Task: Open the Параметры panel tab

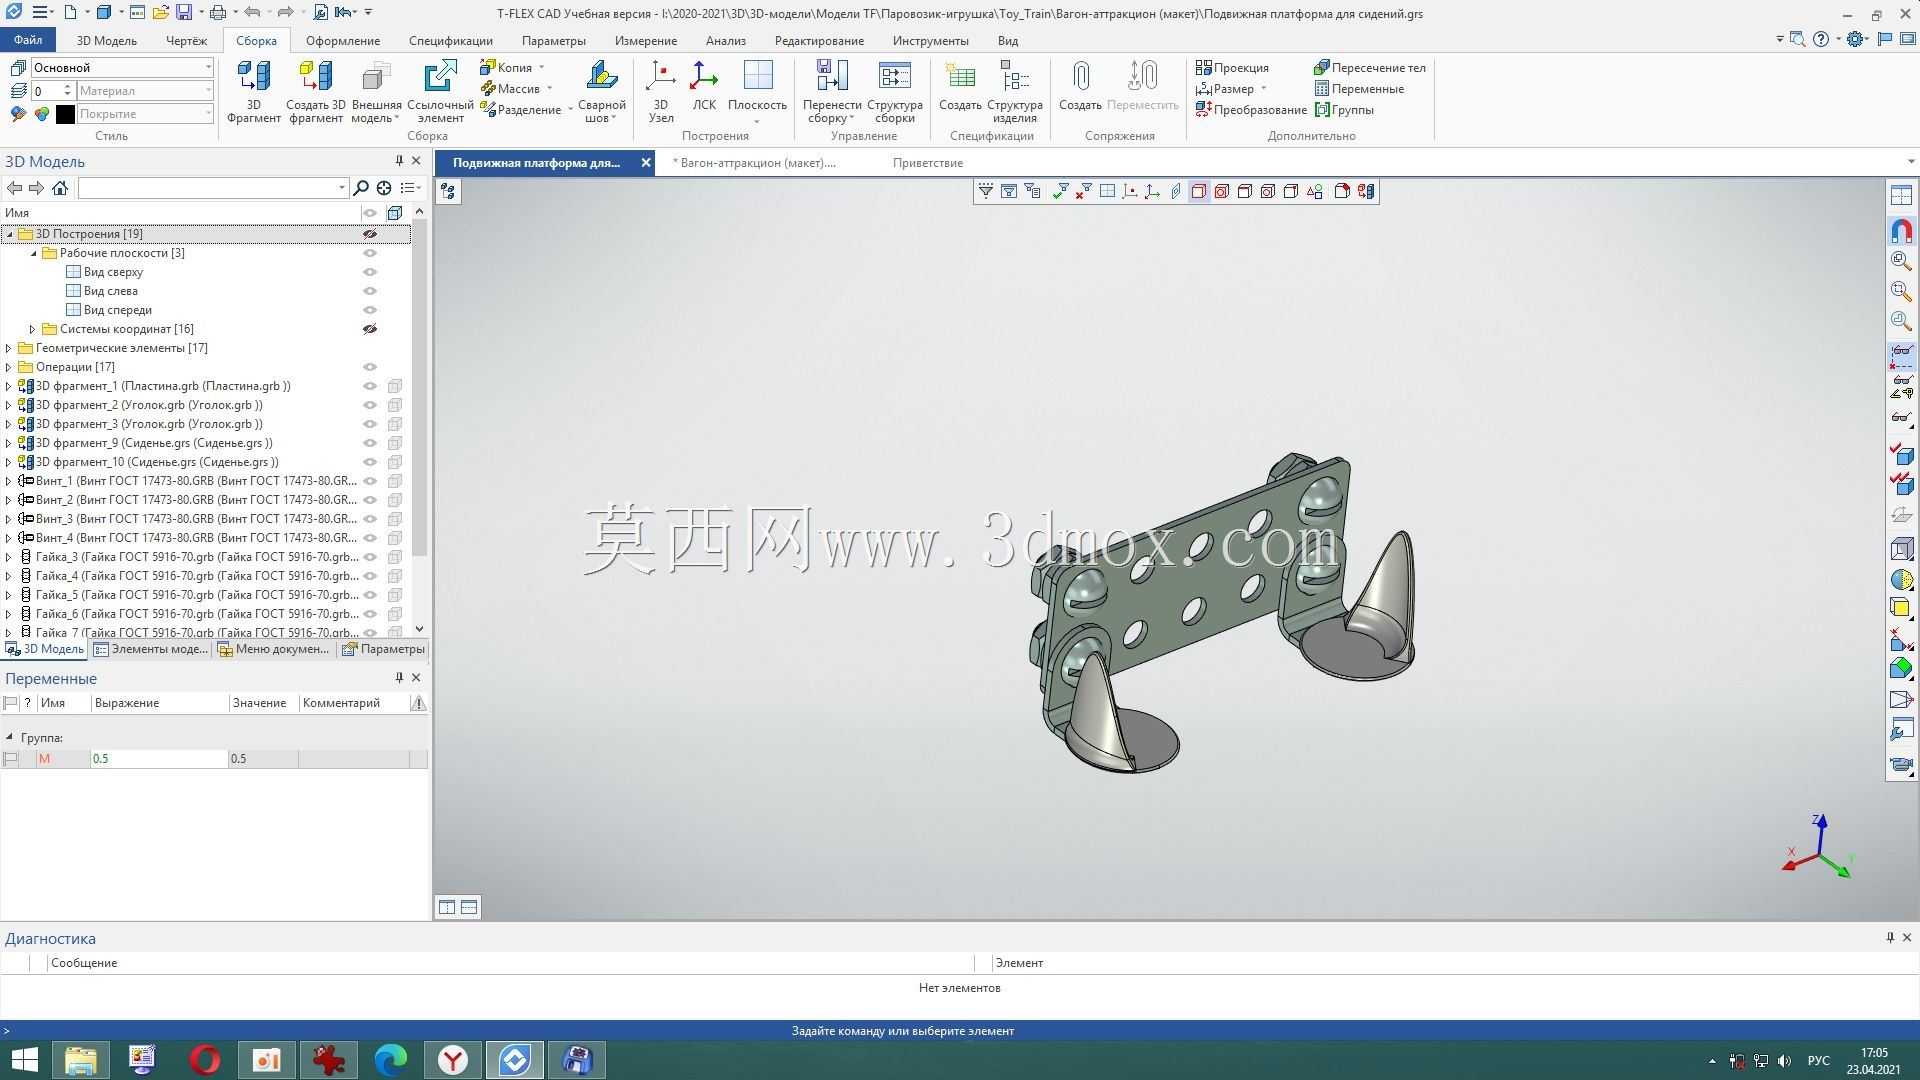Action: click(x=384, y=649)
